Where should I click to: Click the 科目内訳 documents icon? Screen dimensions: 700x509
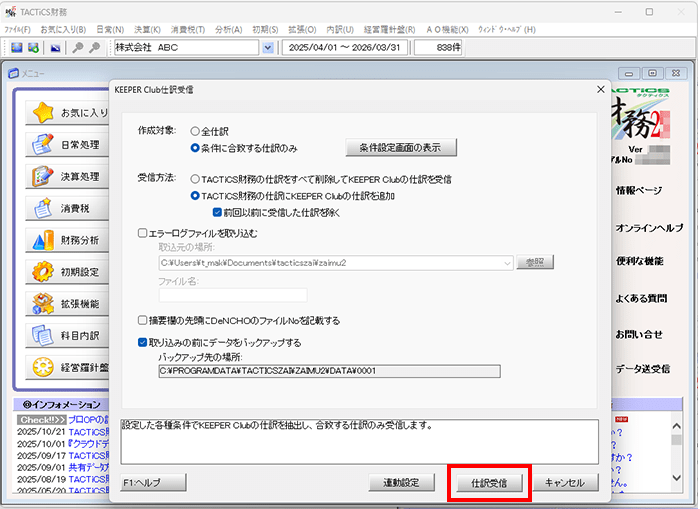pos(43,334)
